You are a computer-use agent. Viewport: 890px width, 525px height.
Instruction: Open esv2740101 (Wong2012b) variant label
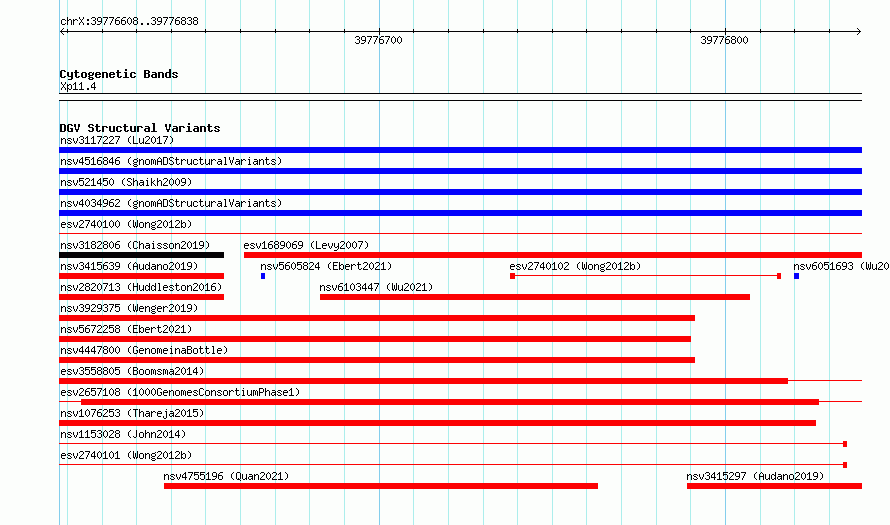(x=126, y=455)
